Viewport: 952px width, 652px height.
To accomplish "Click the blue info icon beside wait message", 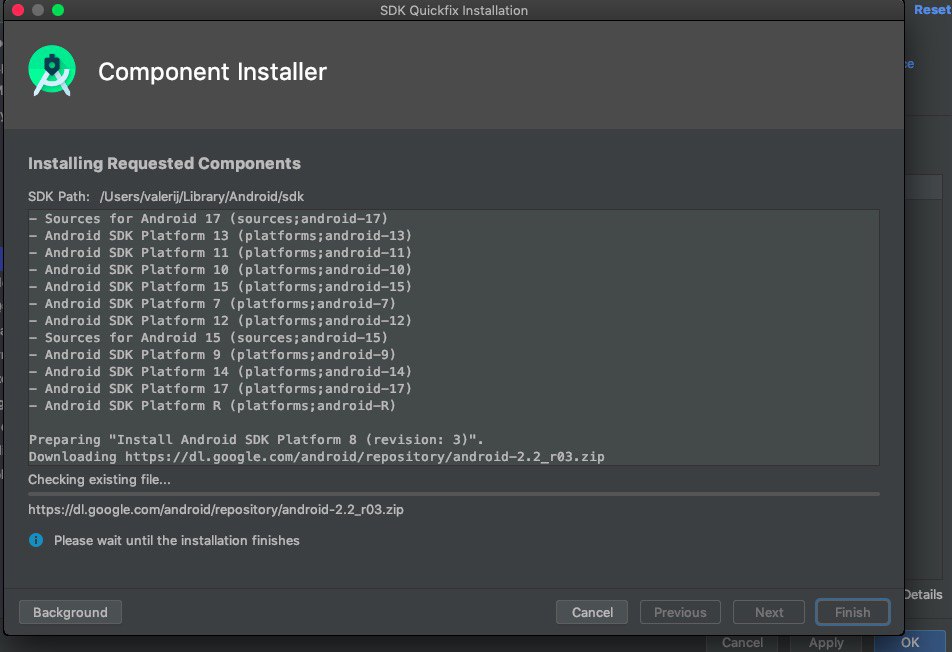I will (36, 540).
